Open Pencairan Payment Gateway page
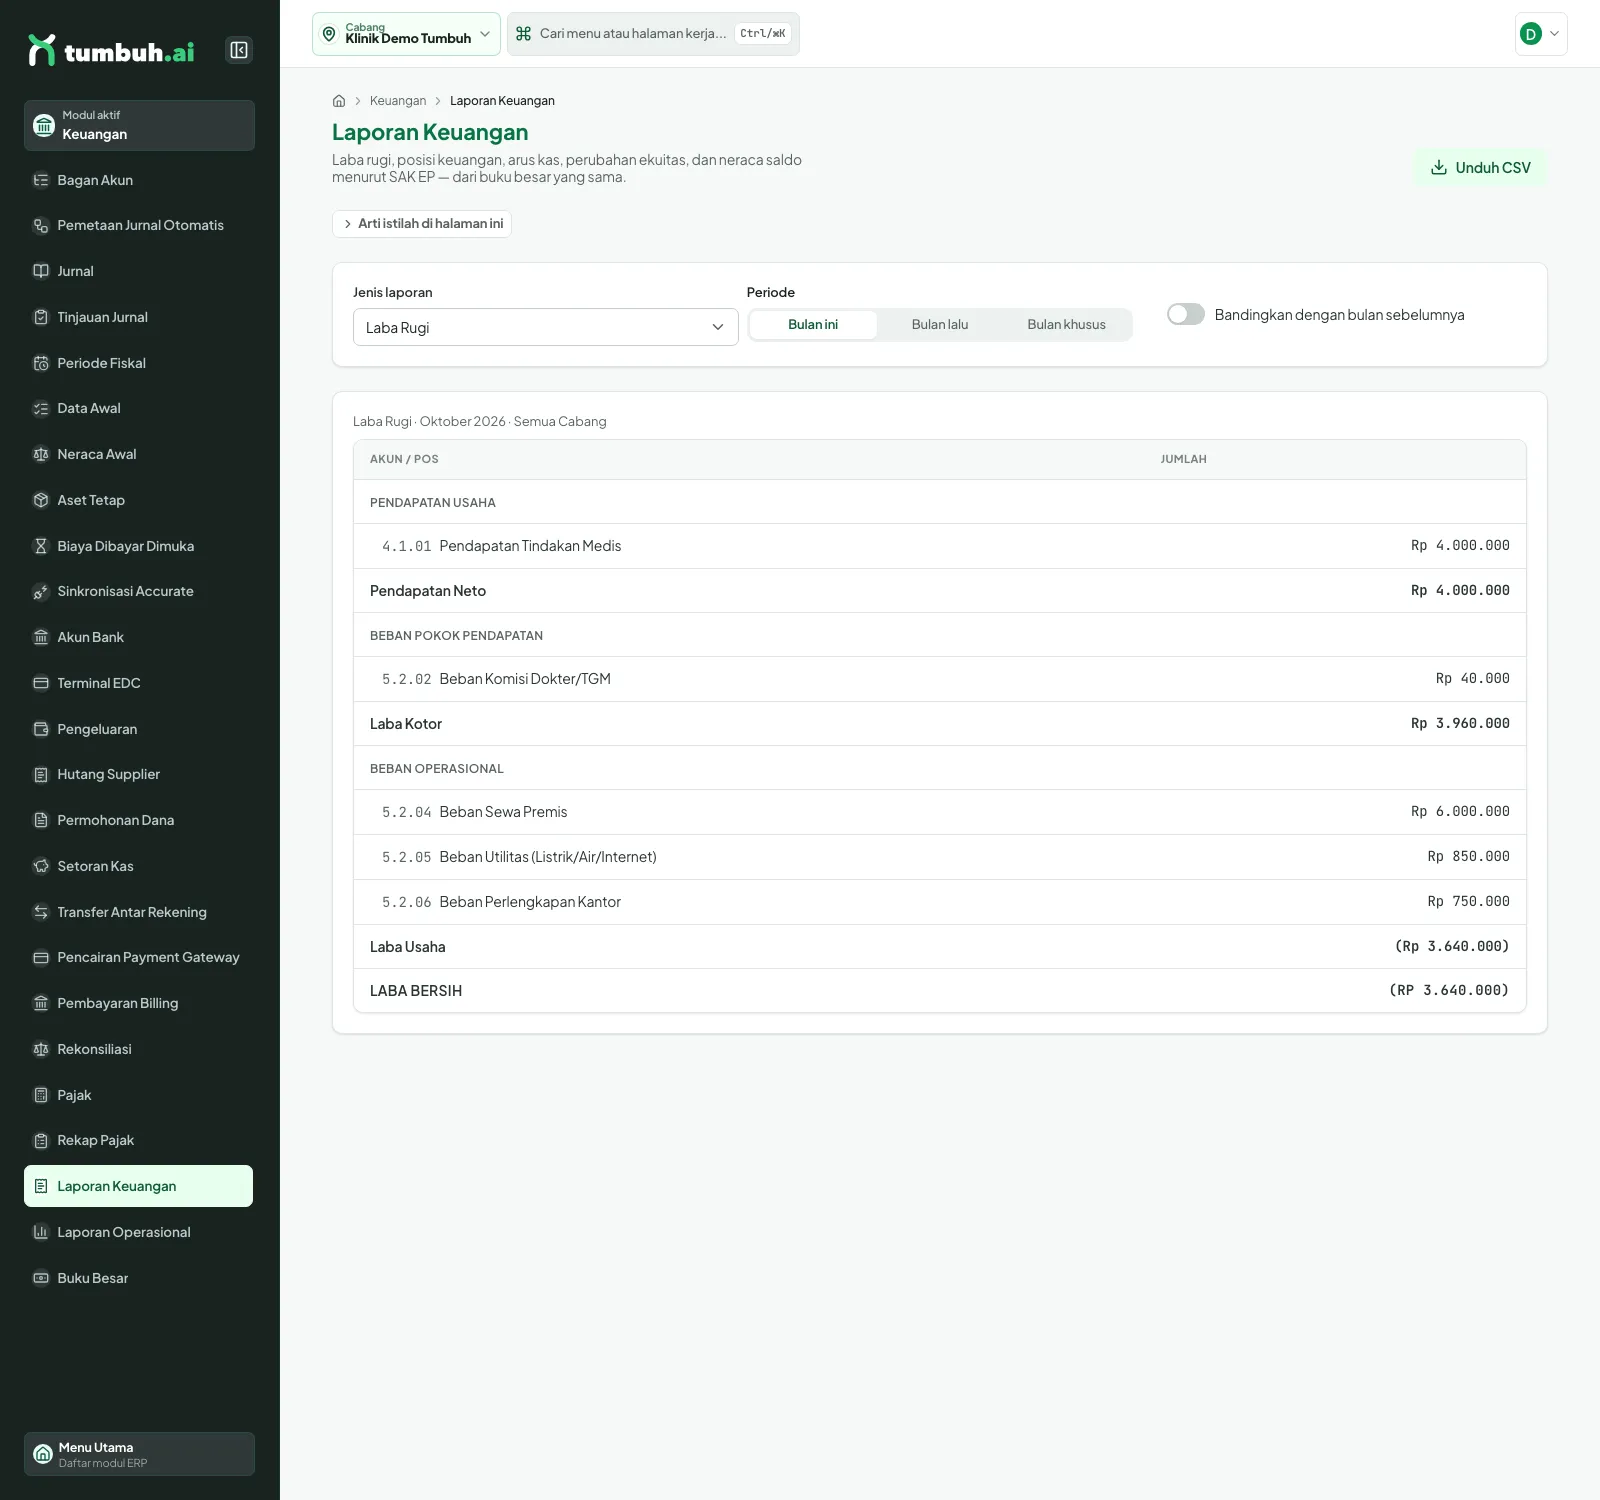This screenshot has height=1500, width=1600. click(139, 957)
